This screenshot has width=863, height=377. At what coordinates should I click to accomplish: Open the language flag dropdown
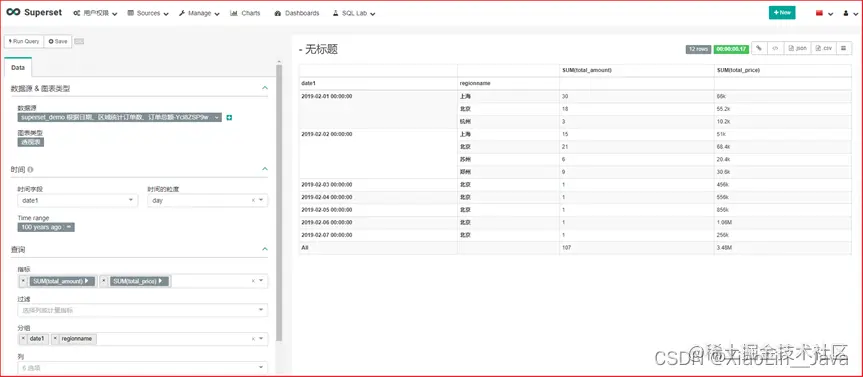824,13
